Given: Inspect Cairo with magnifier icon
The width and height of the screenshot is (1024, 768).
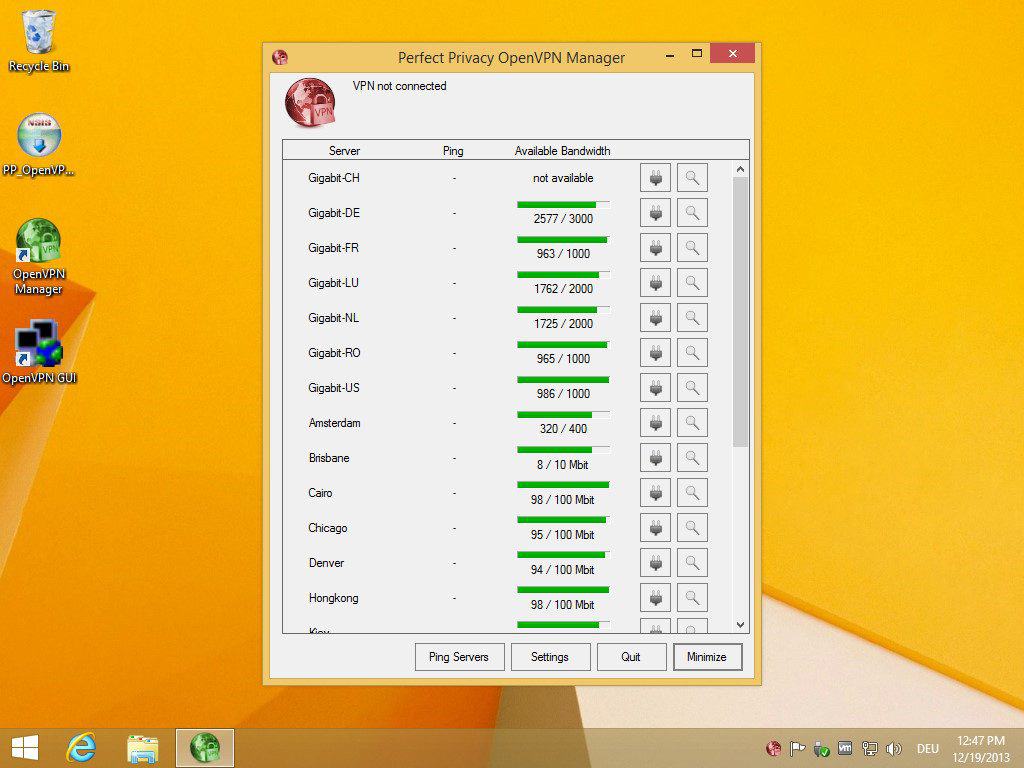Looking at the screenshot, I should pyautogui.click(x=692, y=493).
